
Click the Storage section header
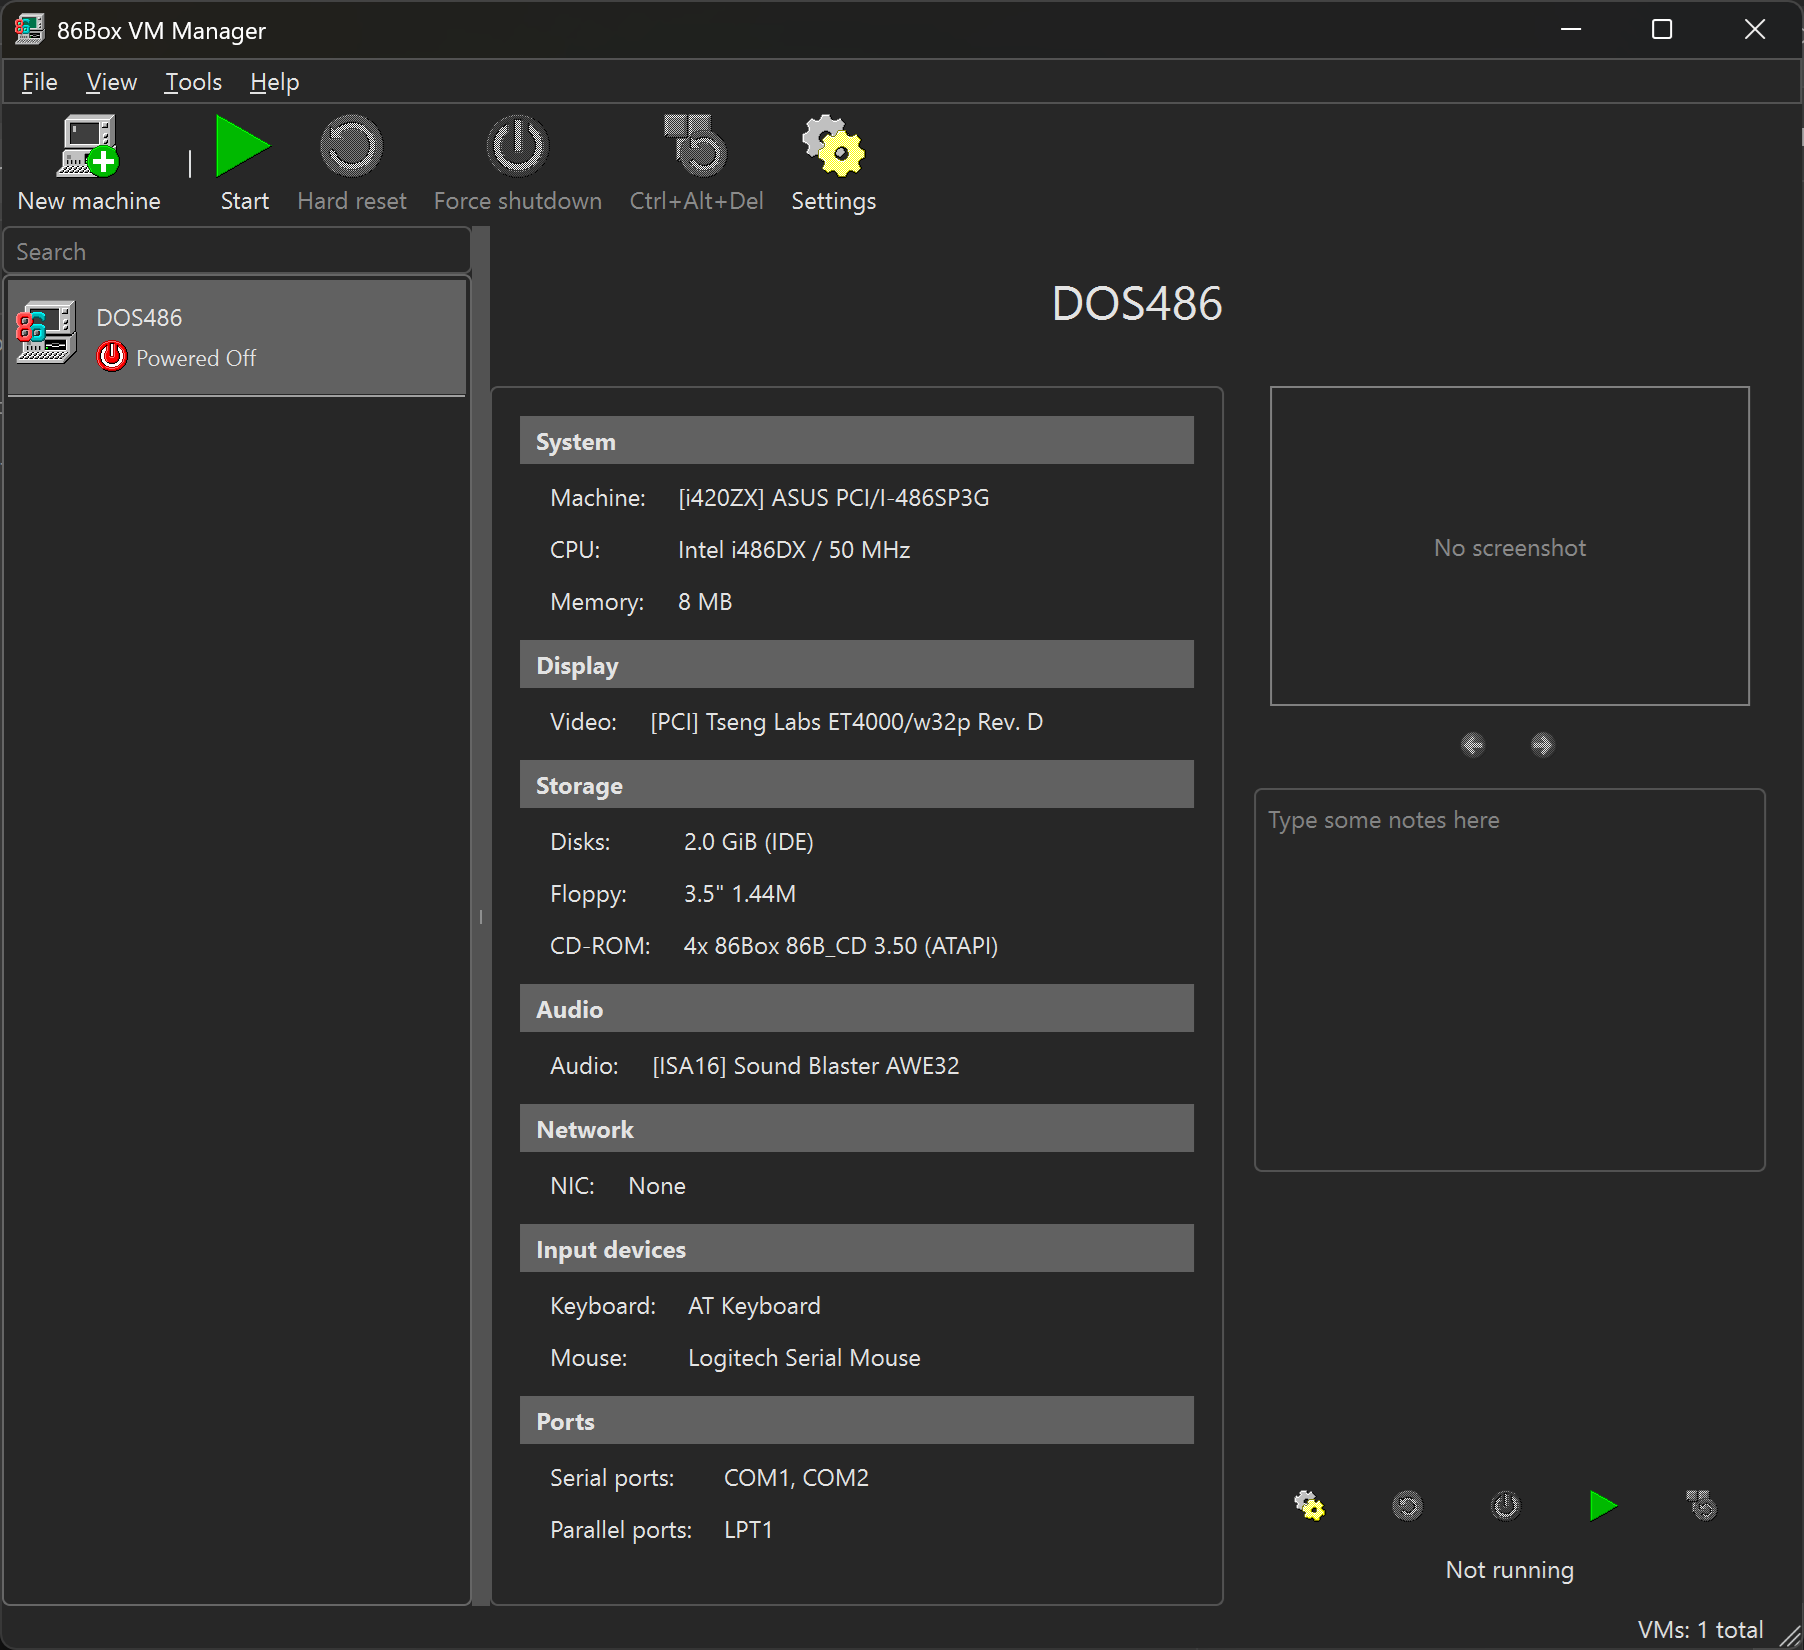click(856, 785)
